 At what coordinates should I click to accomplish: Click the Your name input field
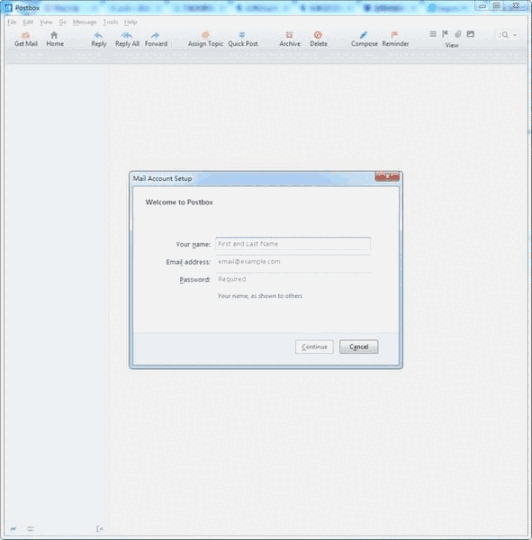pyautogui.click(x=293, y=244)
